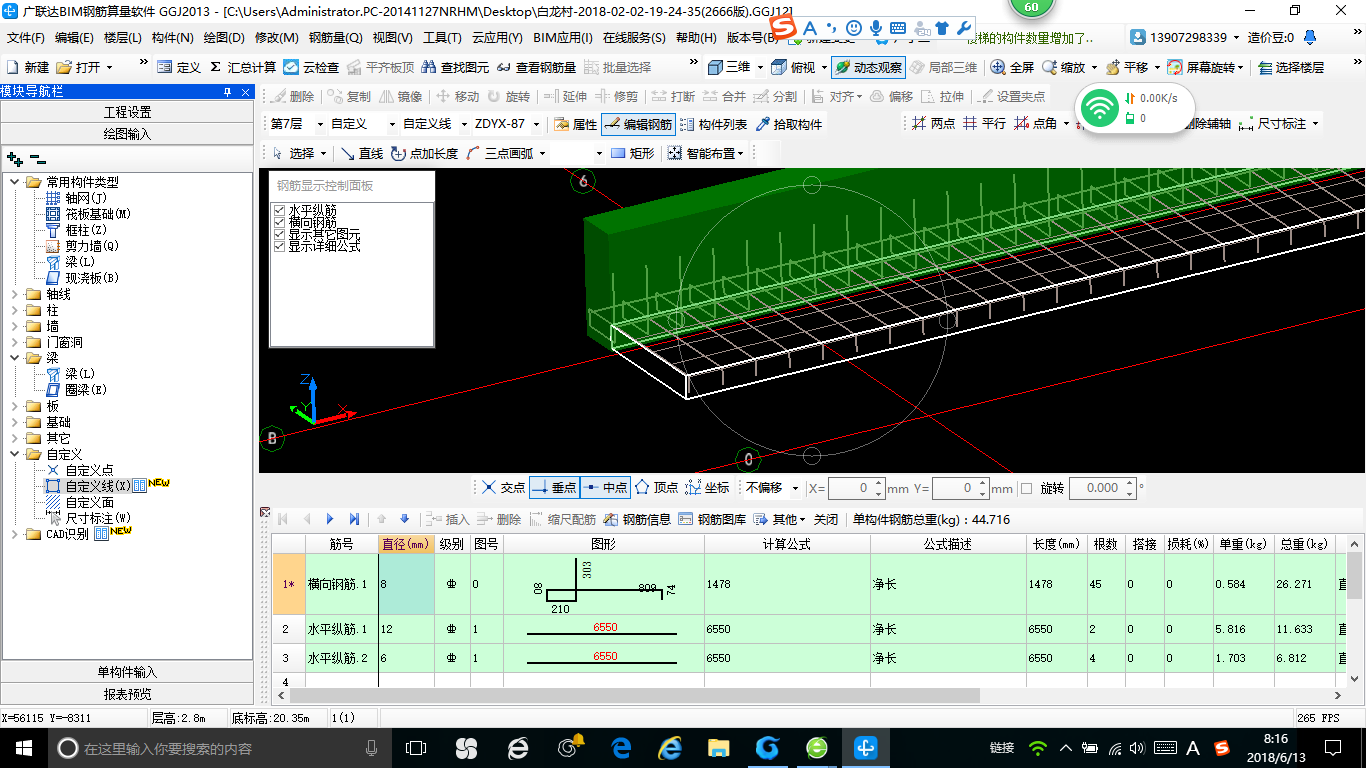
Task: Click the 新建 new file icon
Action: [28, 67]
